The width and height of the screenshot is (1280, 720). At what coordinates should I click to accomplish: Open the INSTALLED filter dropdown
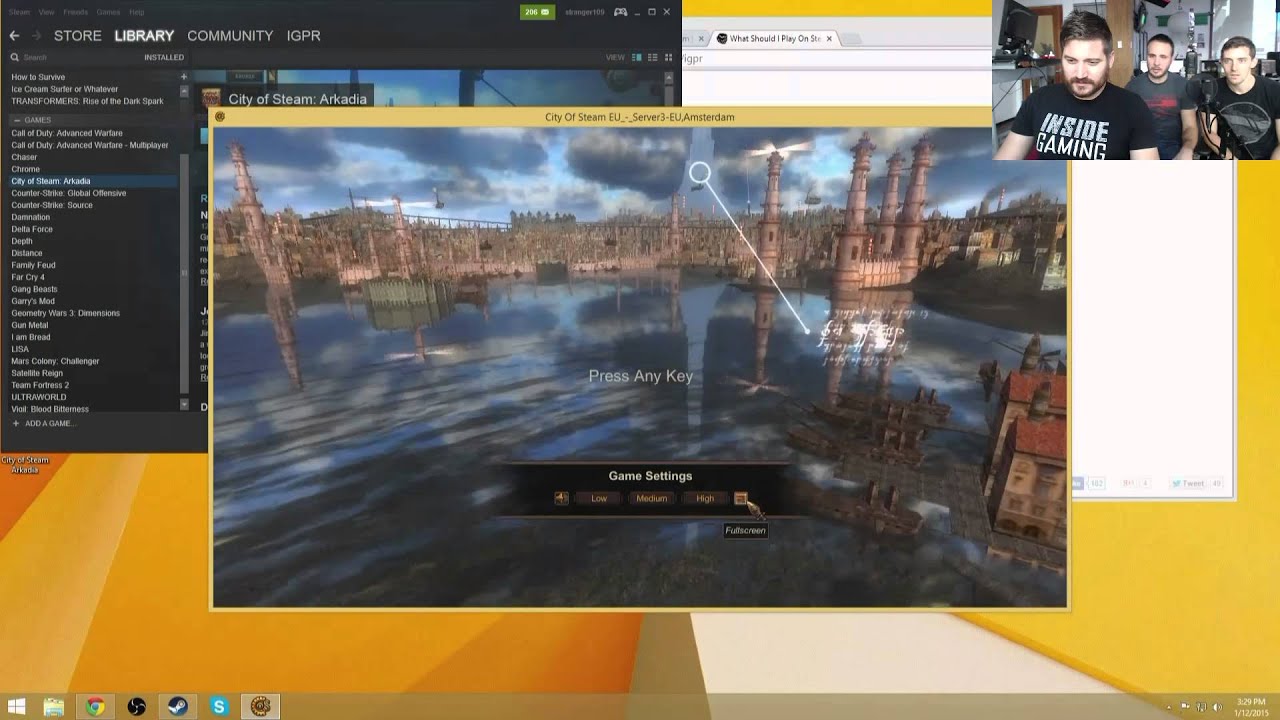164,57
